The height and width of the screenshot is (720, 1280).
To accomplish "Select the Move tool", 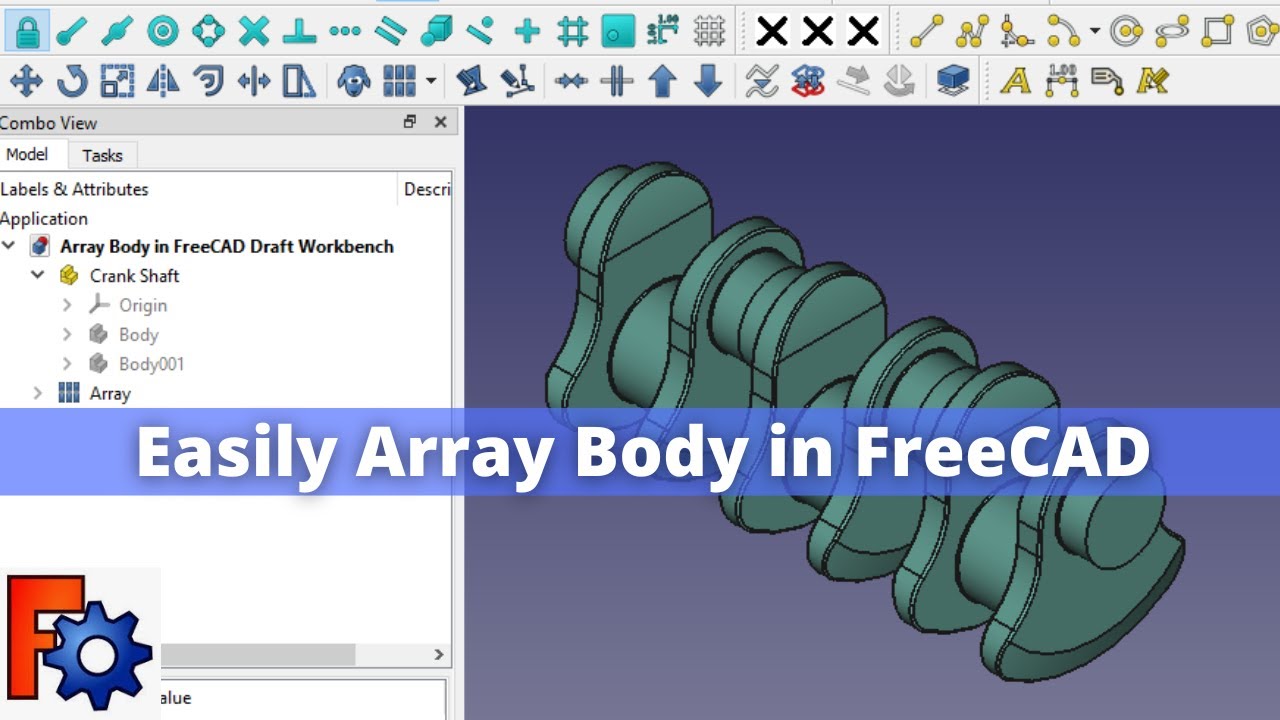I will click(25, 80).
